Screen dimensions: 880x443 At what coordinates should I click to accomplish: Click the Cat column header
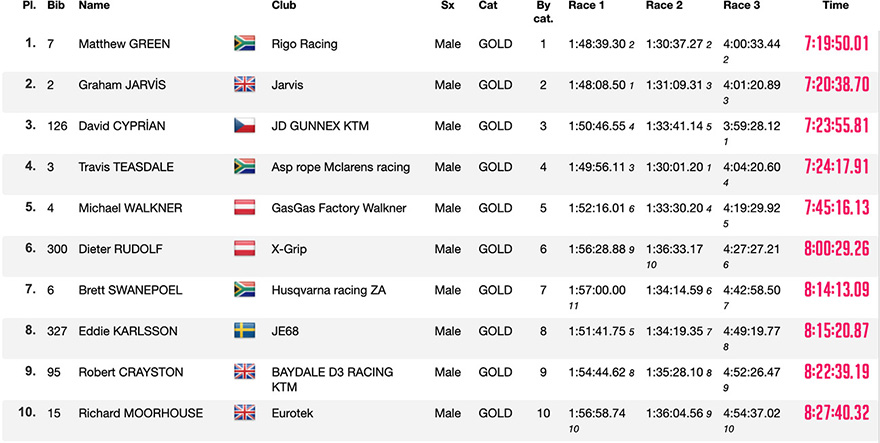(x=487, y=6)
